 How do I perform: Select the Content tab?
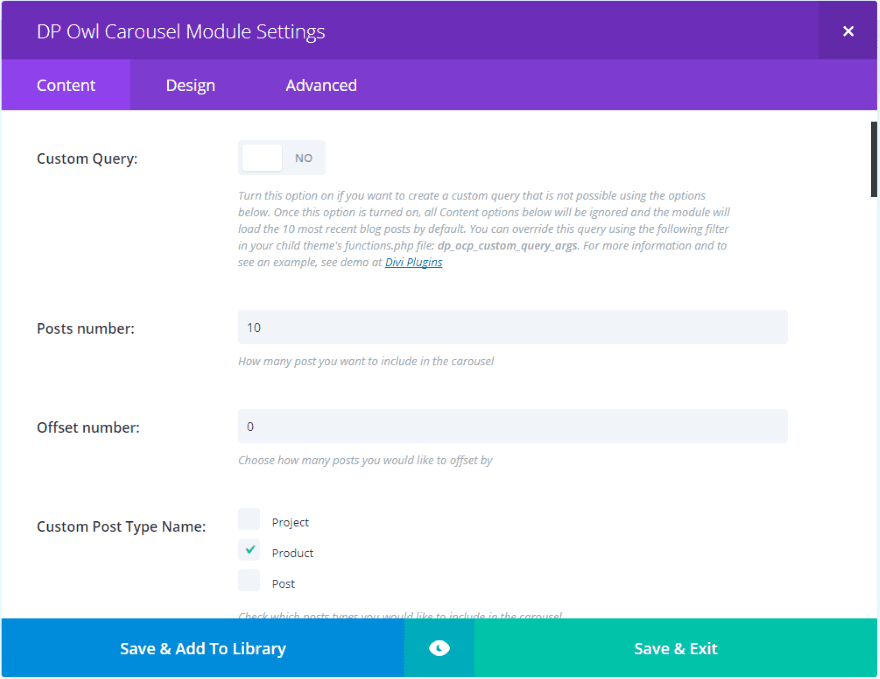tap(66, 85)
